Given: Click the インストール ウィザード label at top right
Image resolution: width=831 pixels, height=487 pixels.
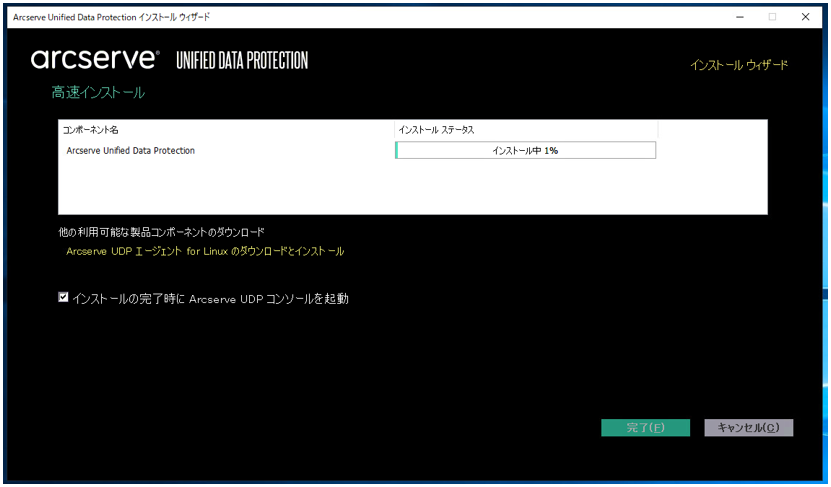Looking at the screenshot, I should 739,65.
